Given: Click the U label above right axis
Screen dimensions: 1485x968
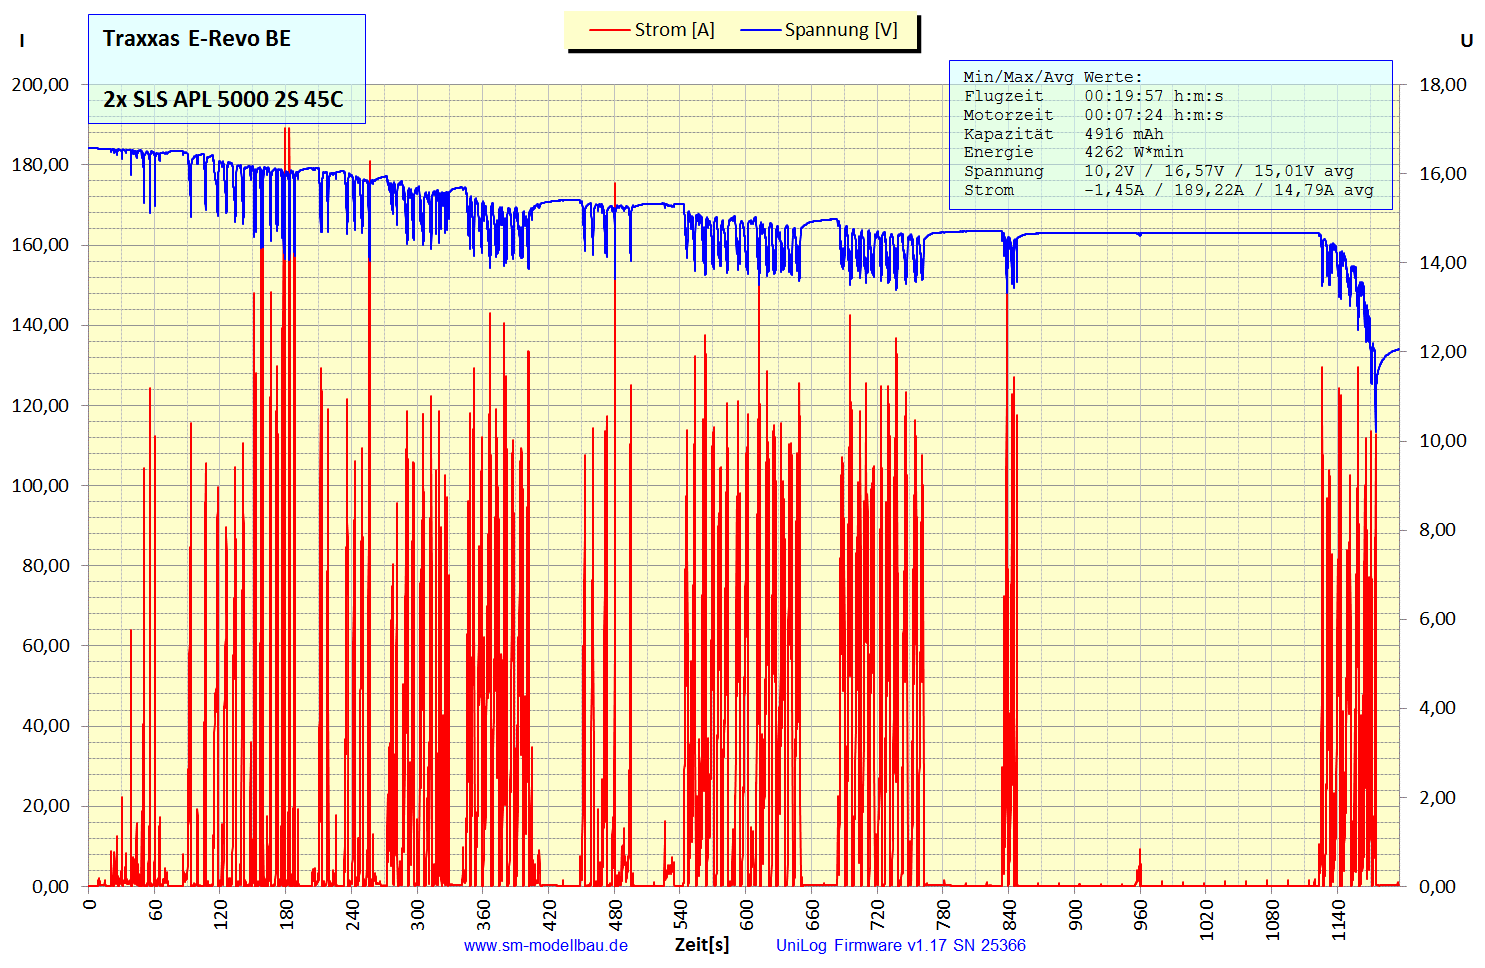Looking at the screenshot, I should [x=1466, y=41].
